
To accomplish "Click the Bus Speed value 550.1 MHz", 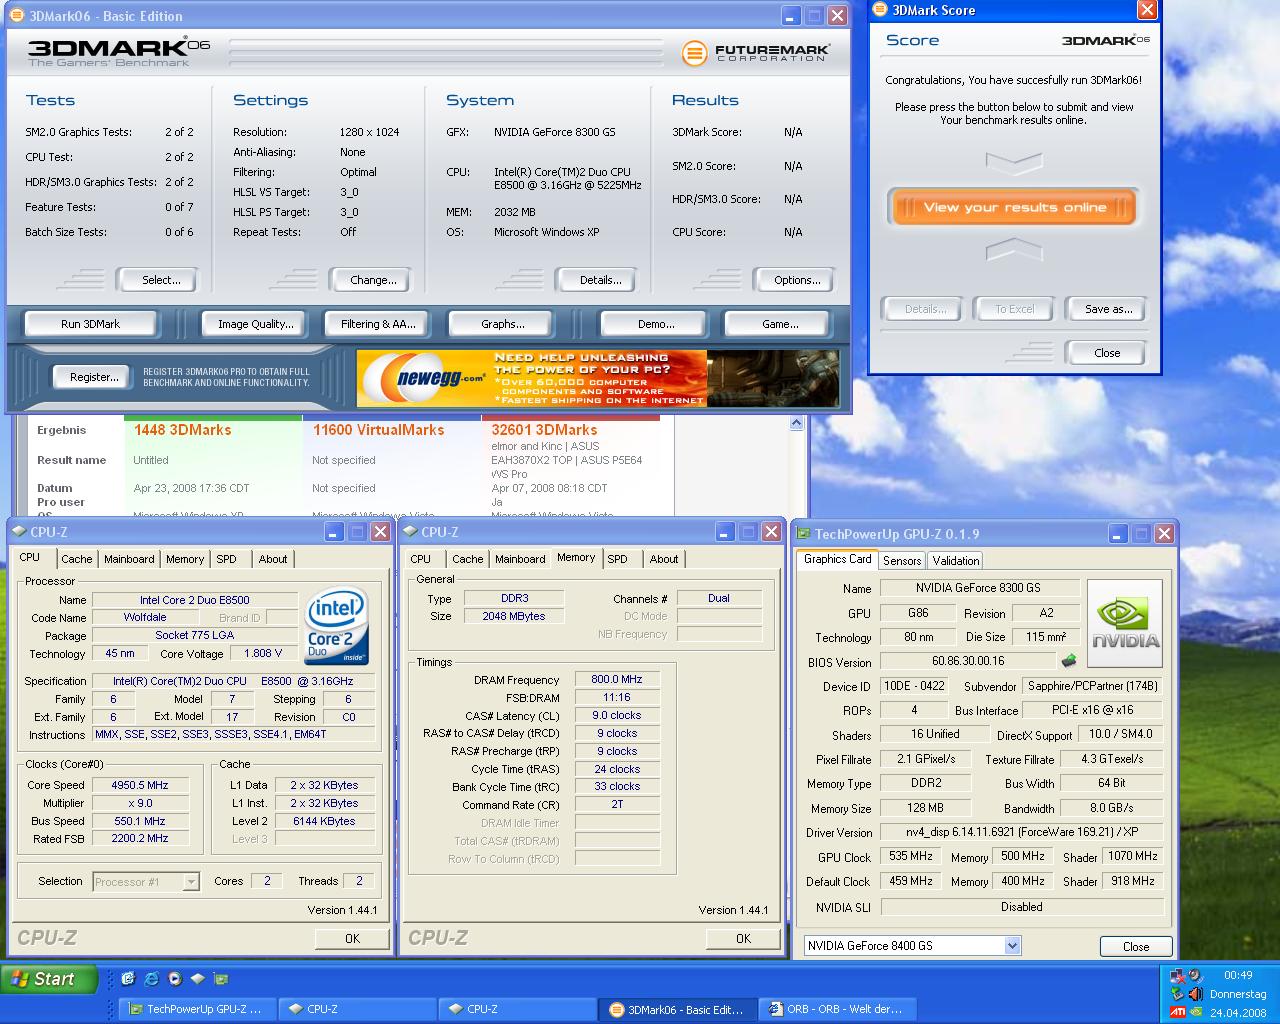I will coord(139,821).
